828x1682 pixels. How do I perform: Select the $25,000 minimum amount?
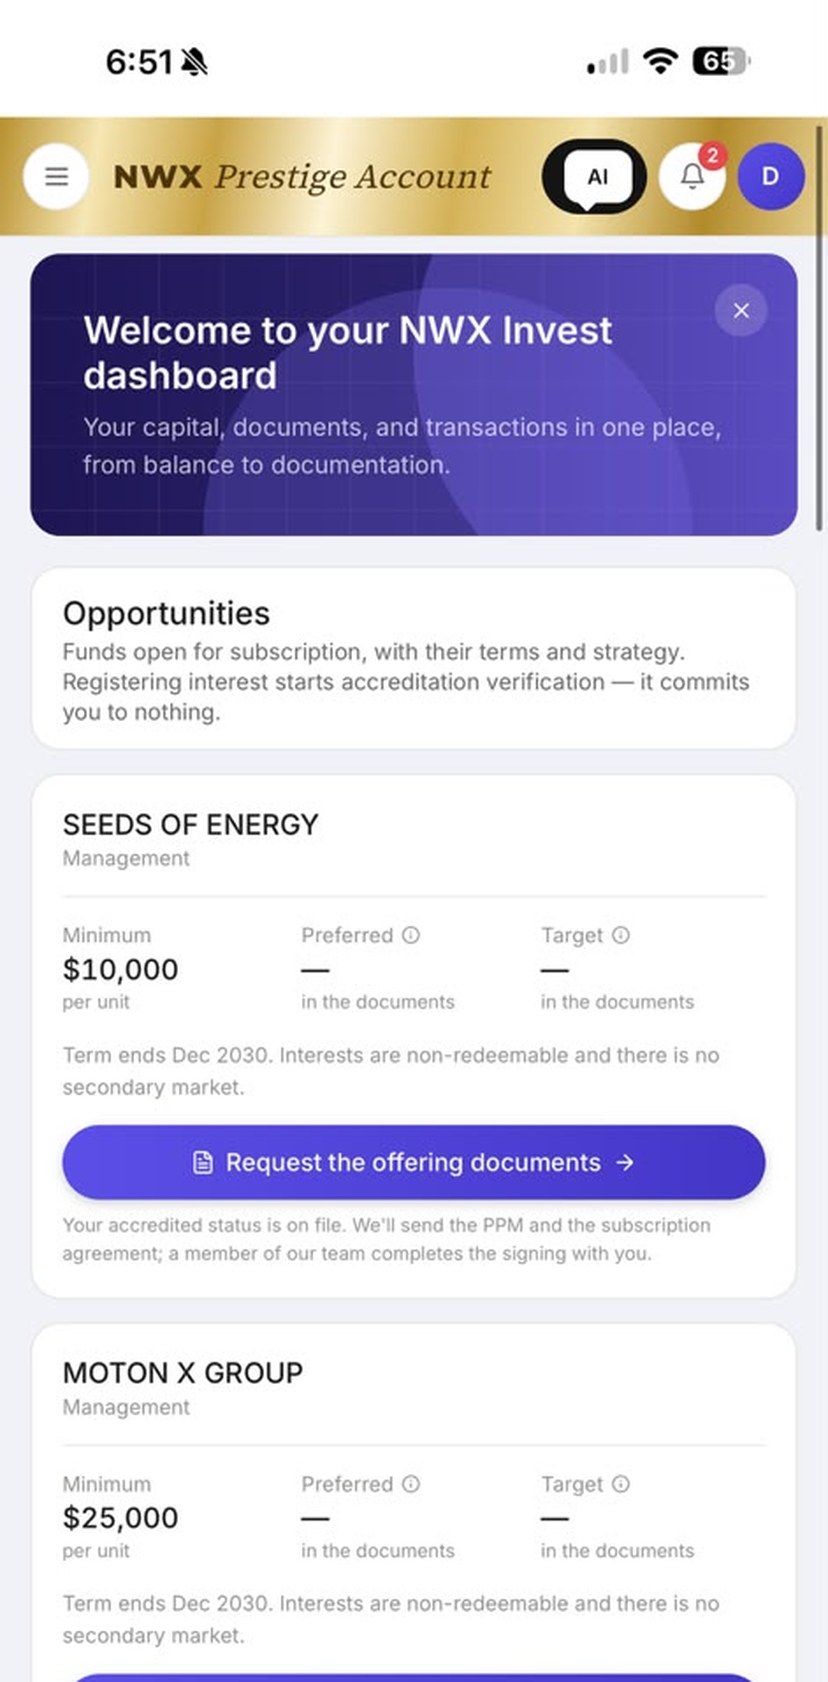coord(120,1518)
